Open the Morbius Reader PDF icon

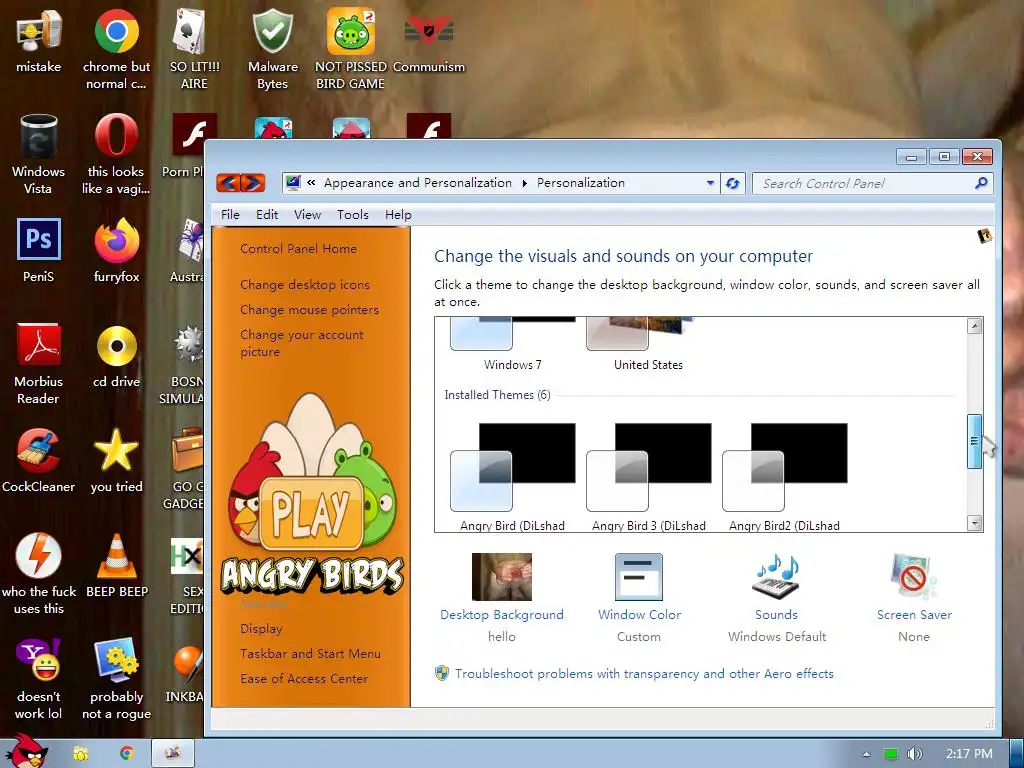coord(39,364)
